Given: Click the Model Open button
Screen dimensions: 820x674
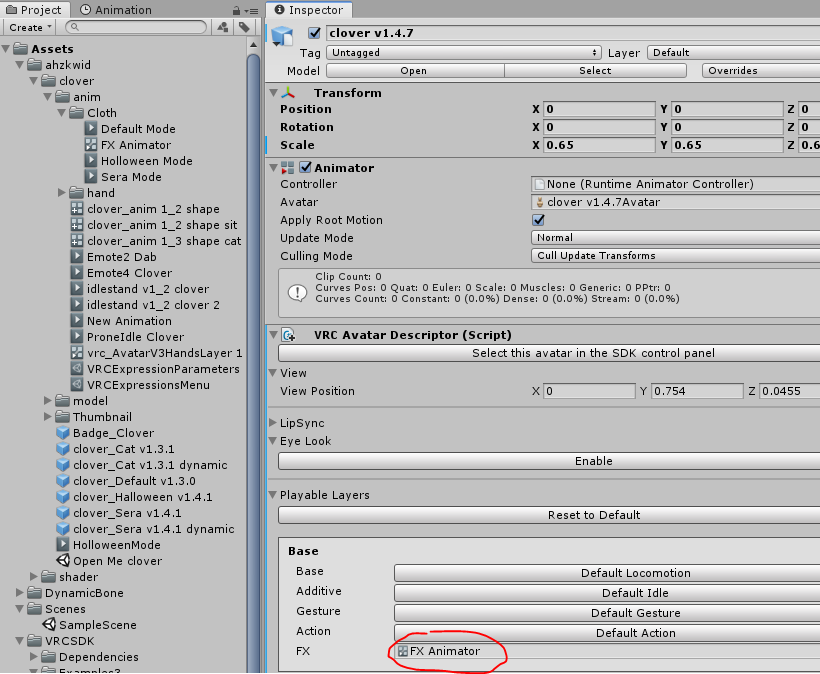Looking at the screenshot, I should tap(415, 71).
